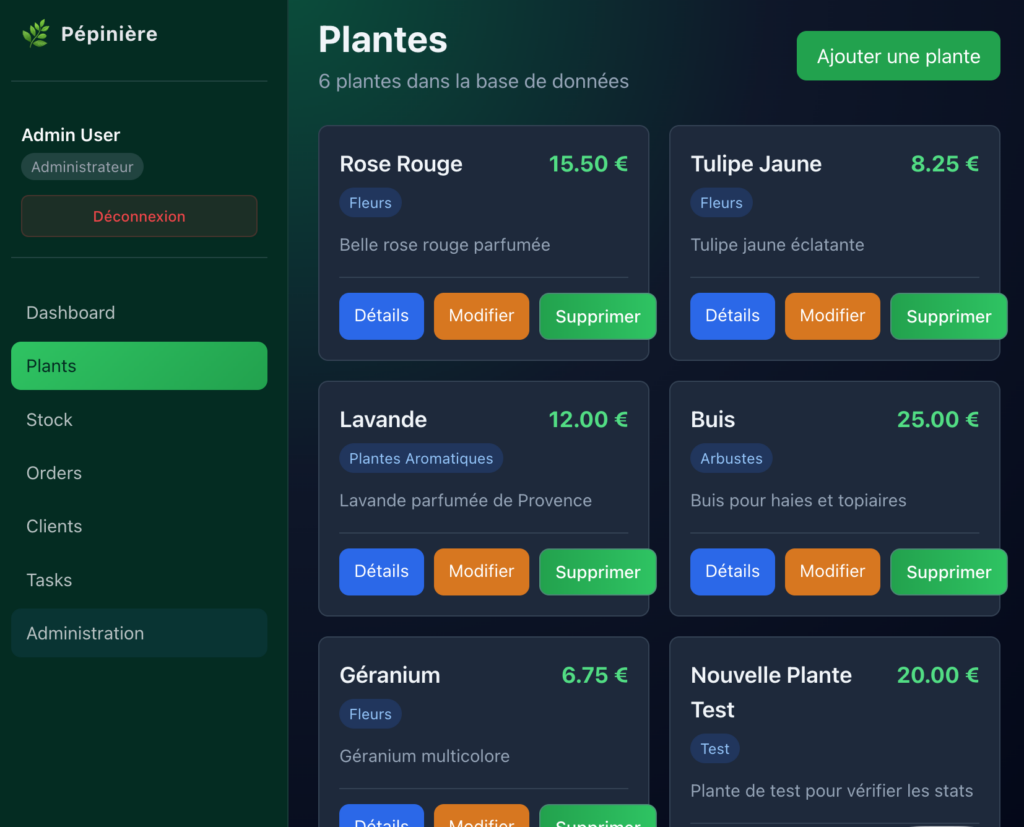Open the Orders section
Screen dimensions: 1024x827
point(139,473)
